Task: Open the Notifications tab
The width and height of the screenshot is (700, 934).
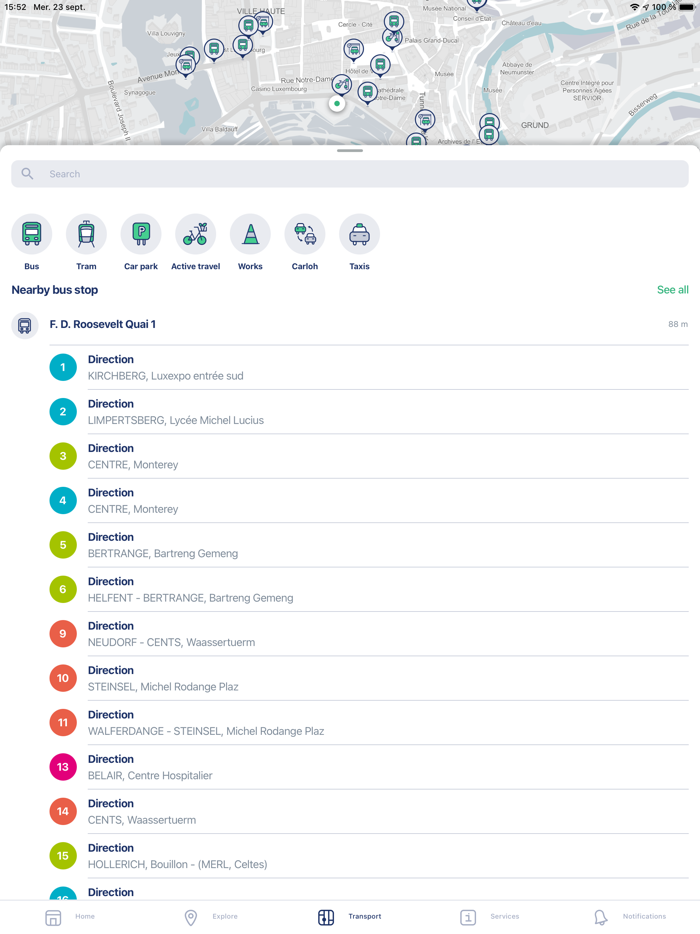Action: pos(630,917)
